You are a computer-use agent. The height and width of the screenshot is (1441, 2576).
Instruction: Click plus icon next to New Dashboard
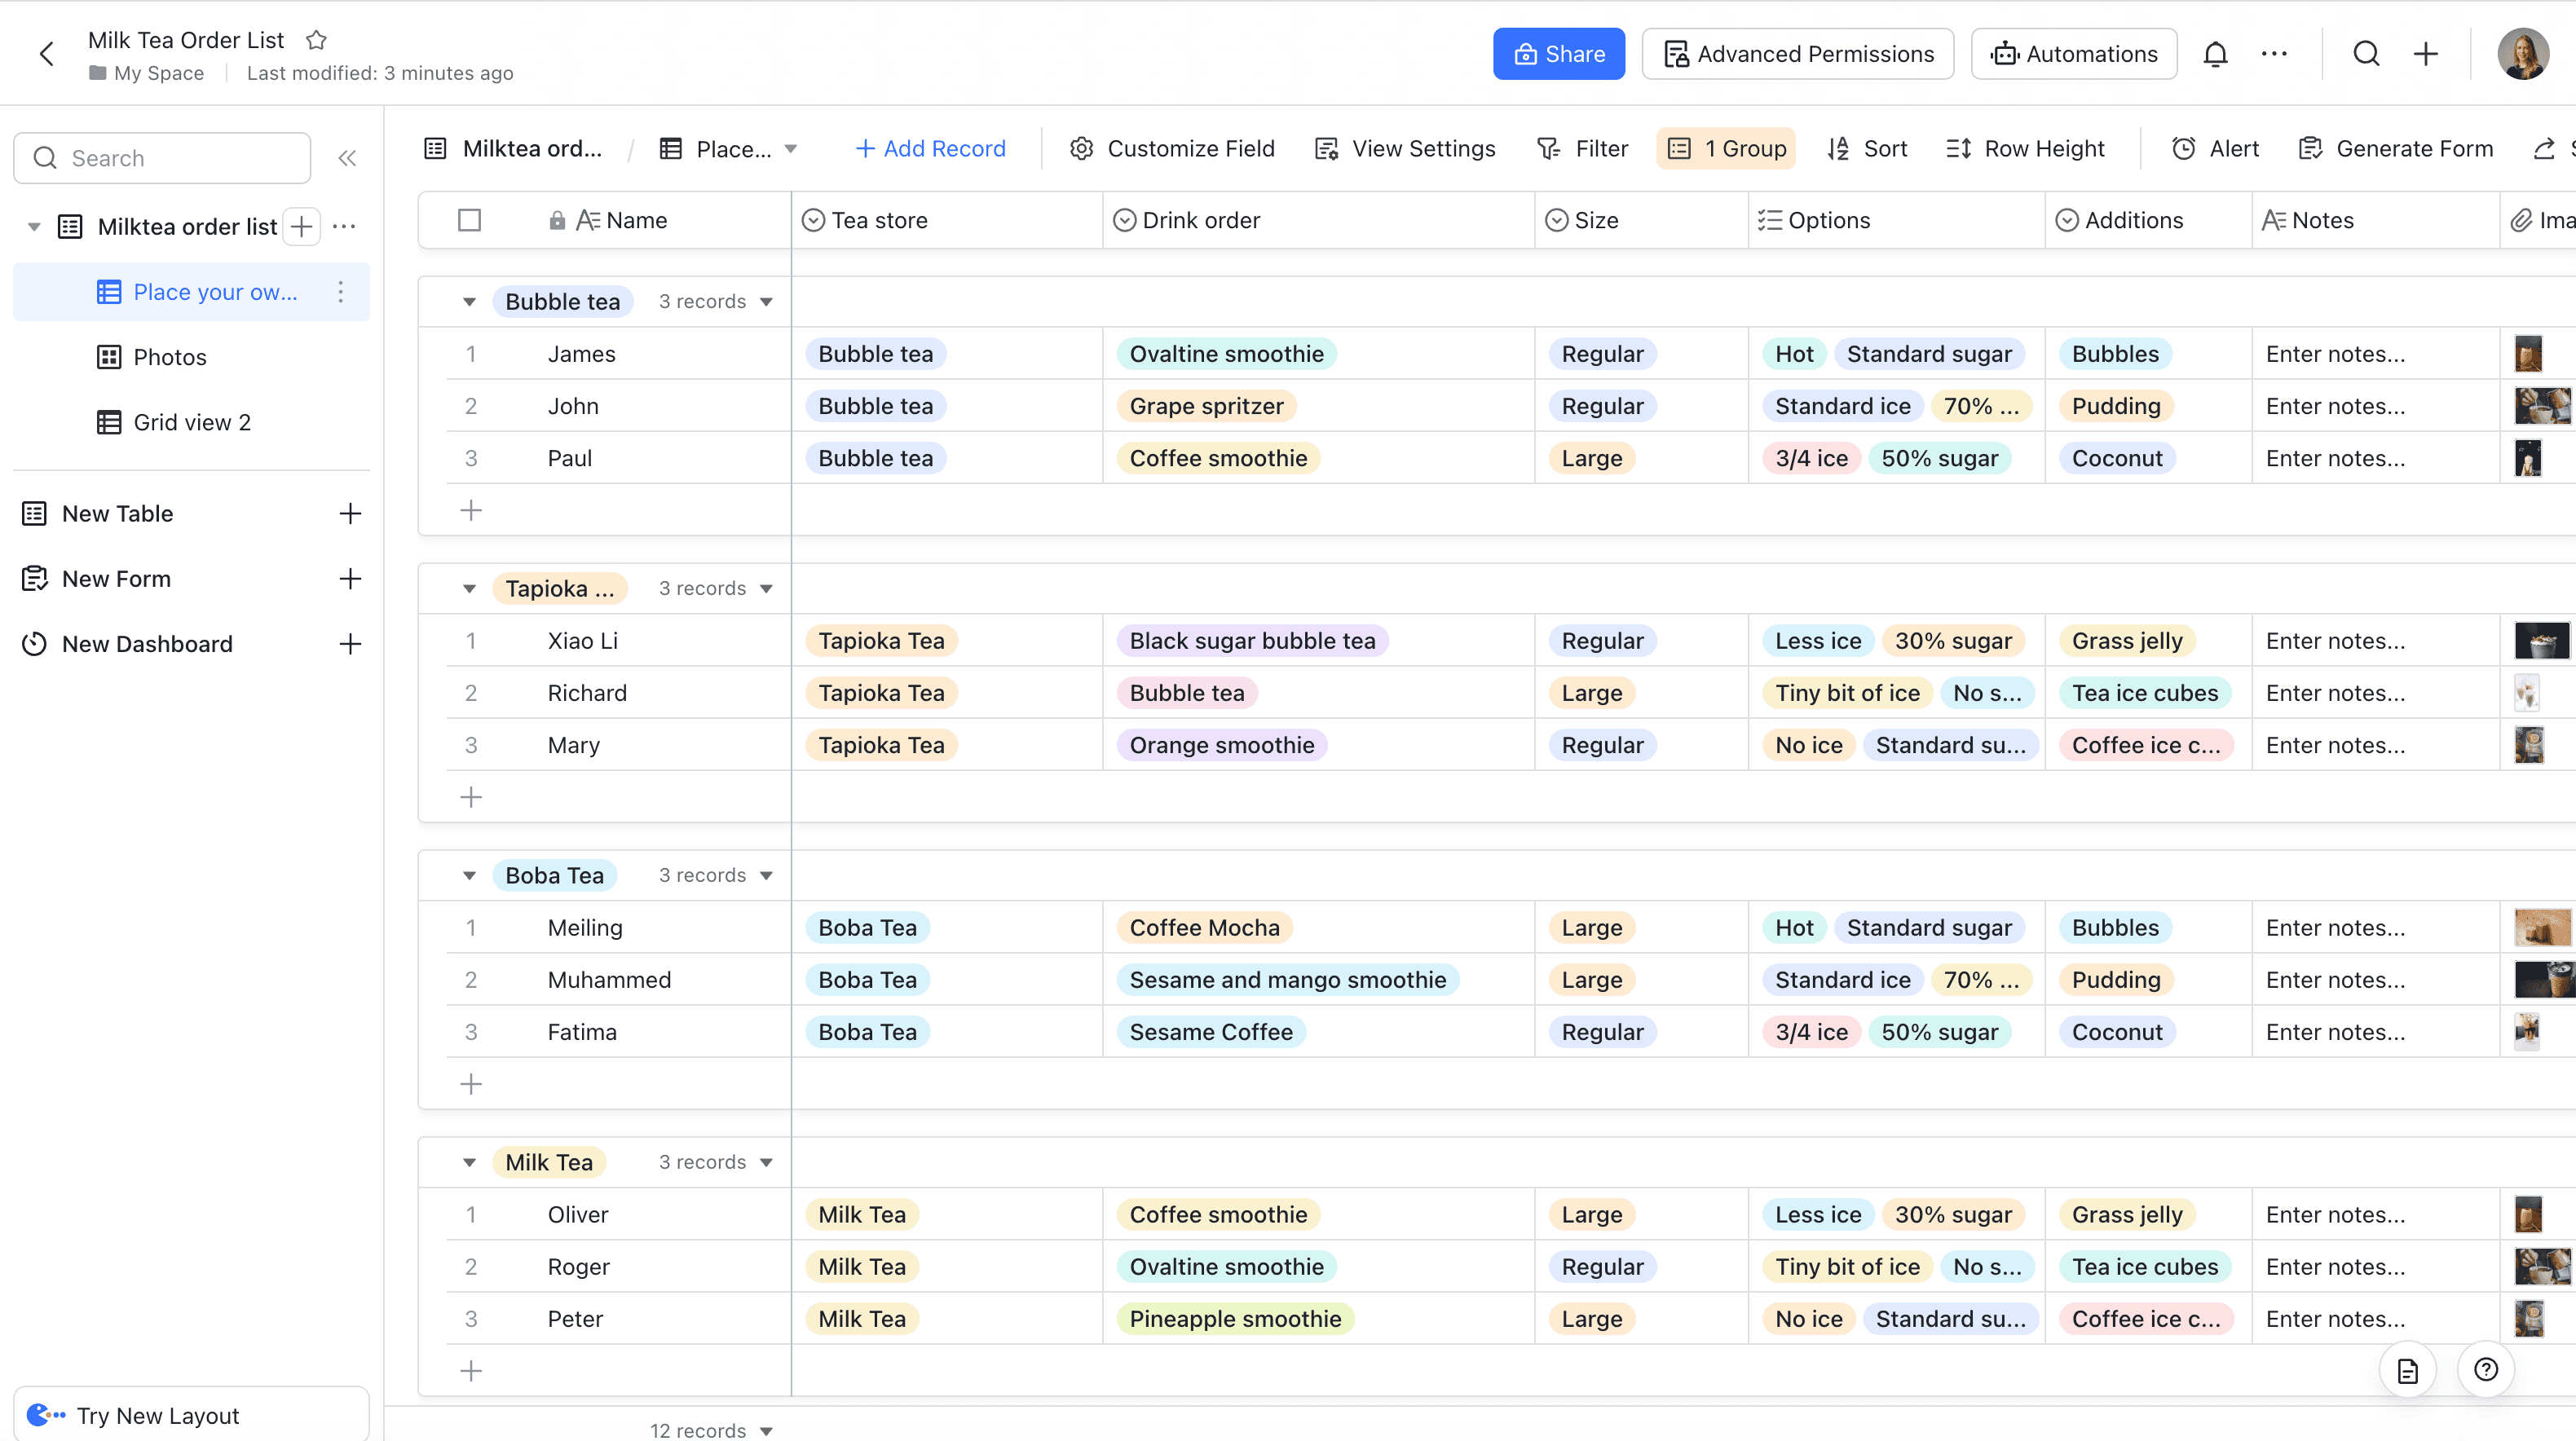pos(349,644)
